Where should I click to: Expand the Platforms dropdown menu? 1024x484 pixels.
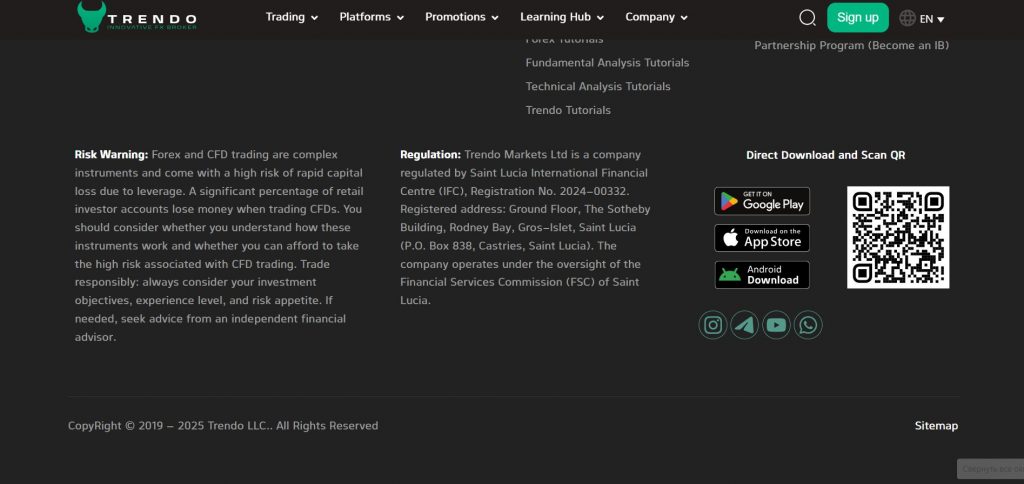coord(372,17)
